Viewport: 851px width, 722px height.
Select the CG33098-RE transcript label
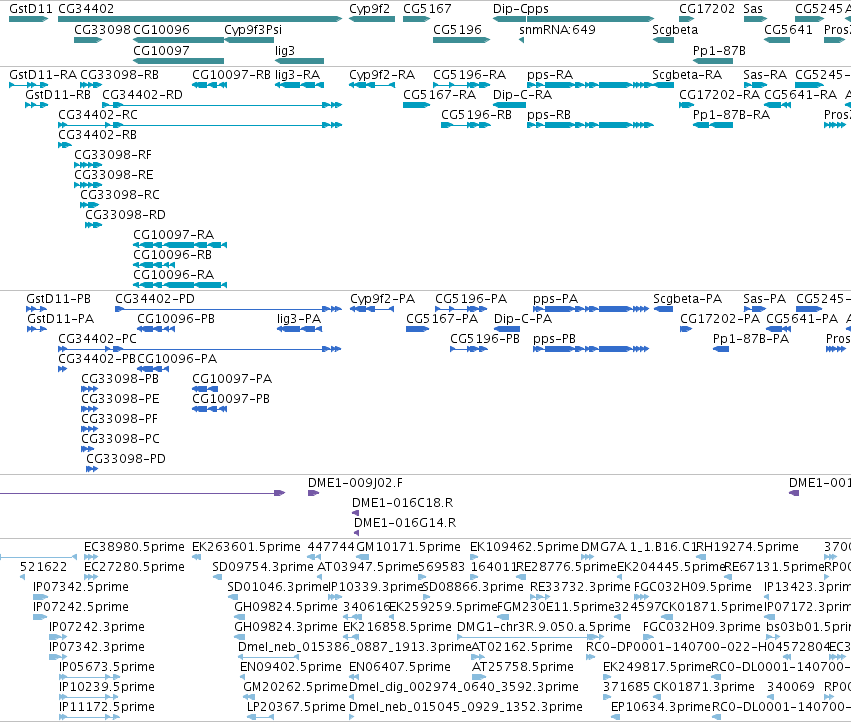(114, 174)
